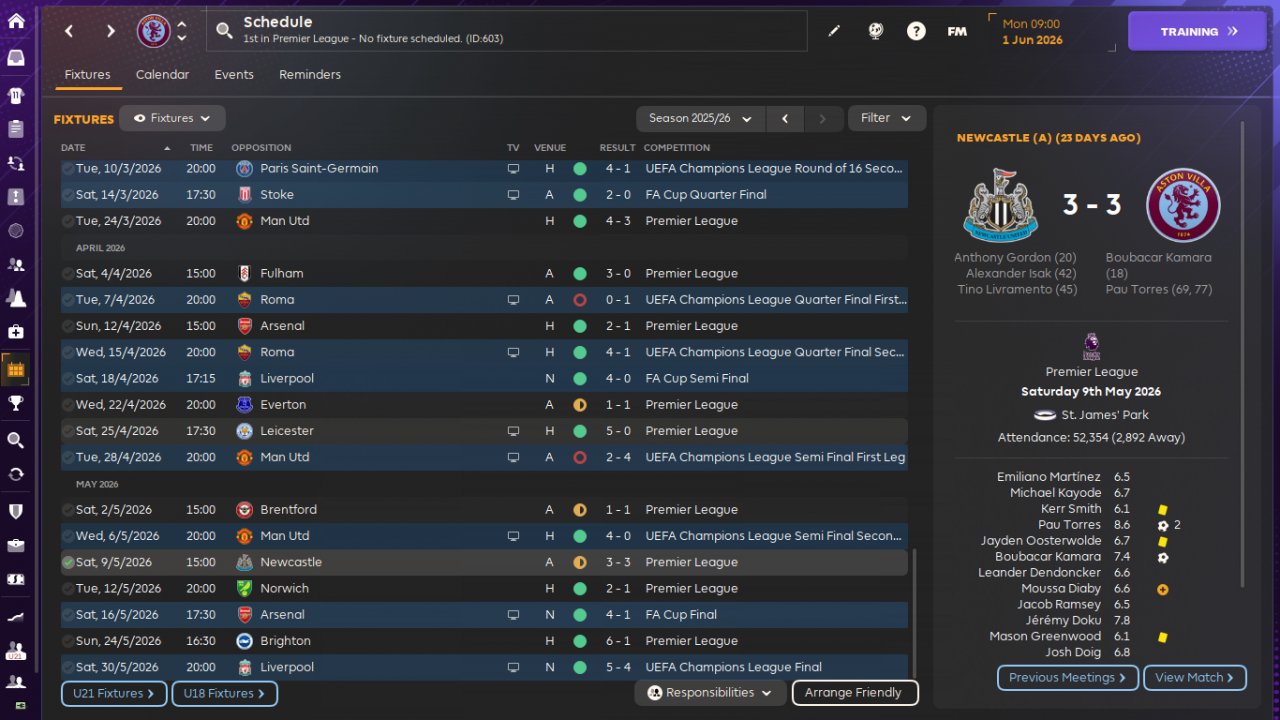Viewport: 1280px width, 720px height.
Task: Open U21 Fixtures
Action: [x=115, y=693]
